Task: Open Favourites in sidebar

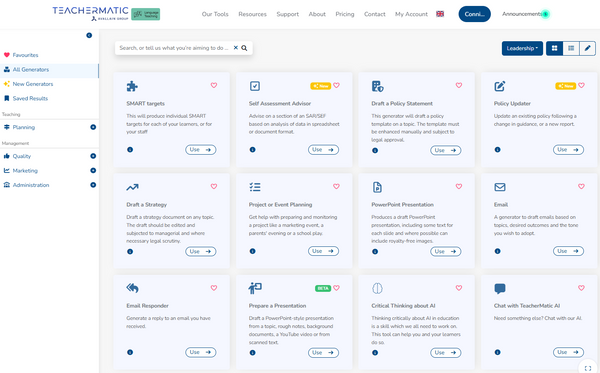Action: pyautogui.click(x=25, y=55)
